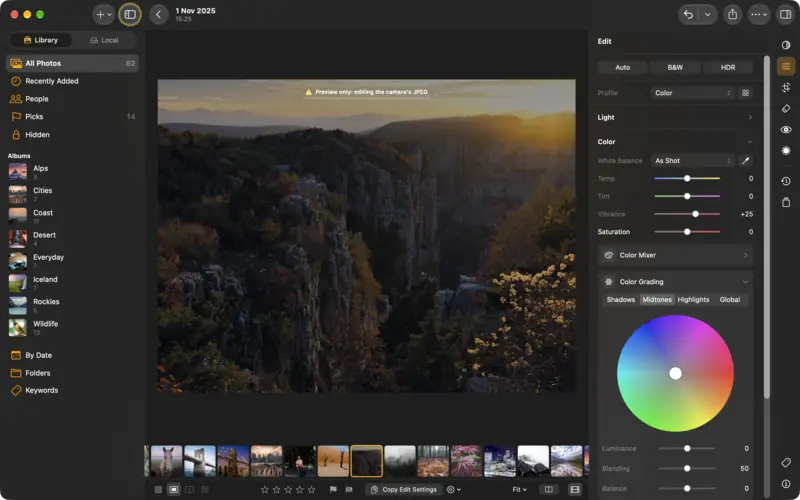Open the Fit zoom dropdown
This screenshot has width=800, height=500.
(x=519, y=490)
